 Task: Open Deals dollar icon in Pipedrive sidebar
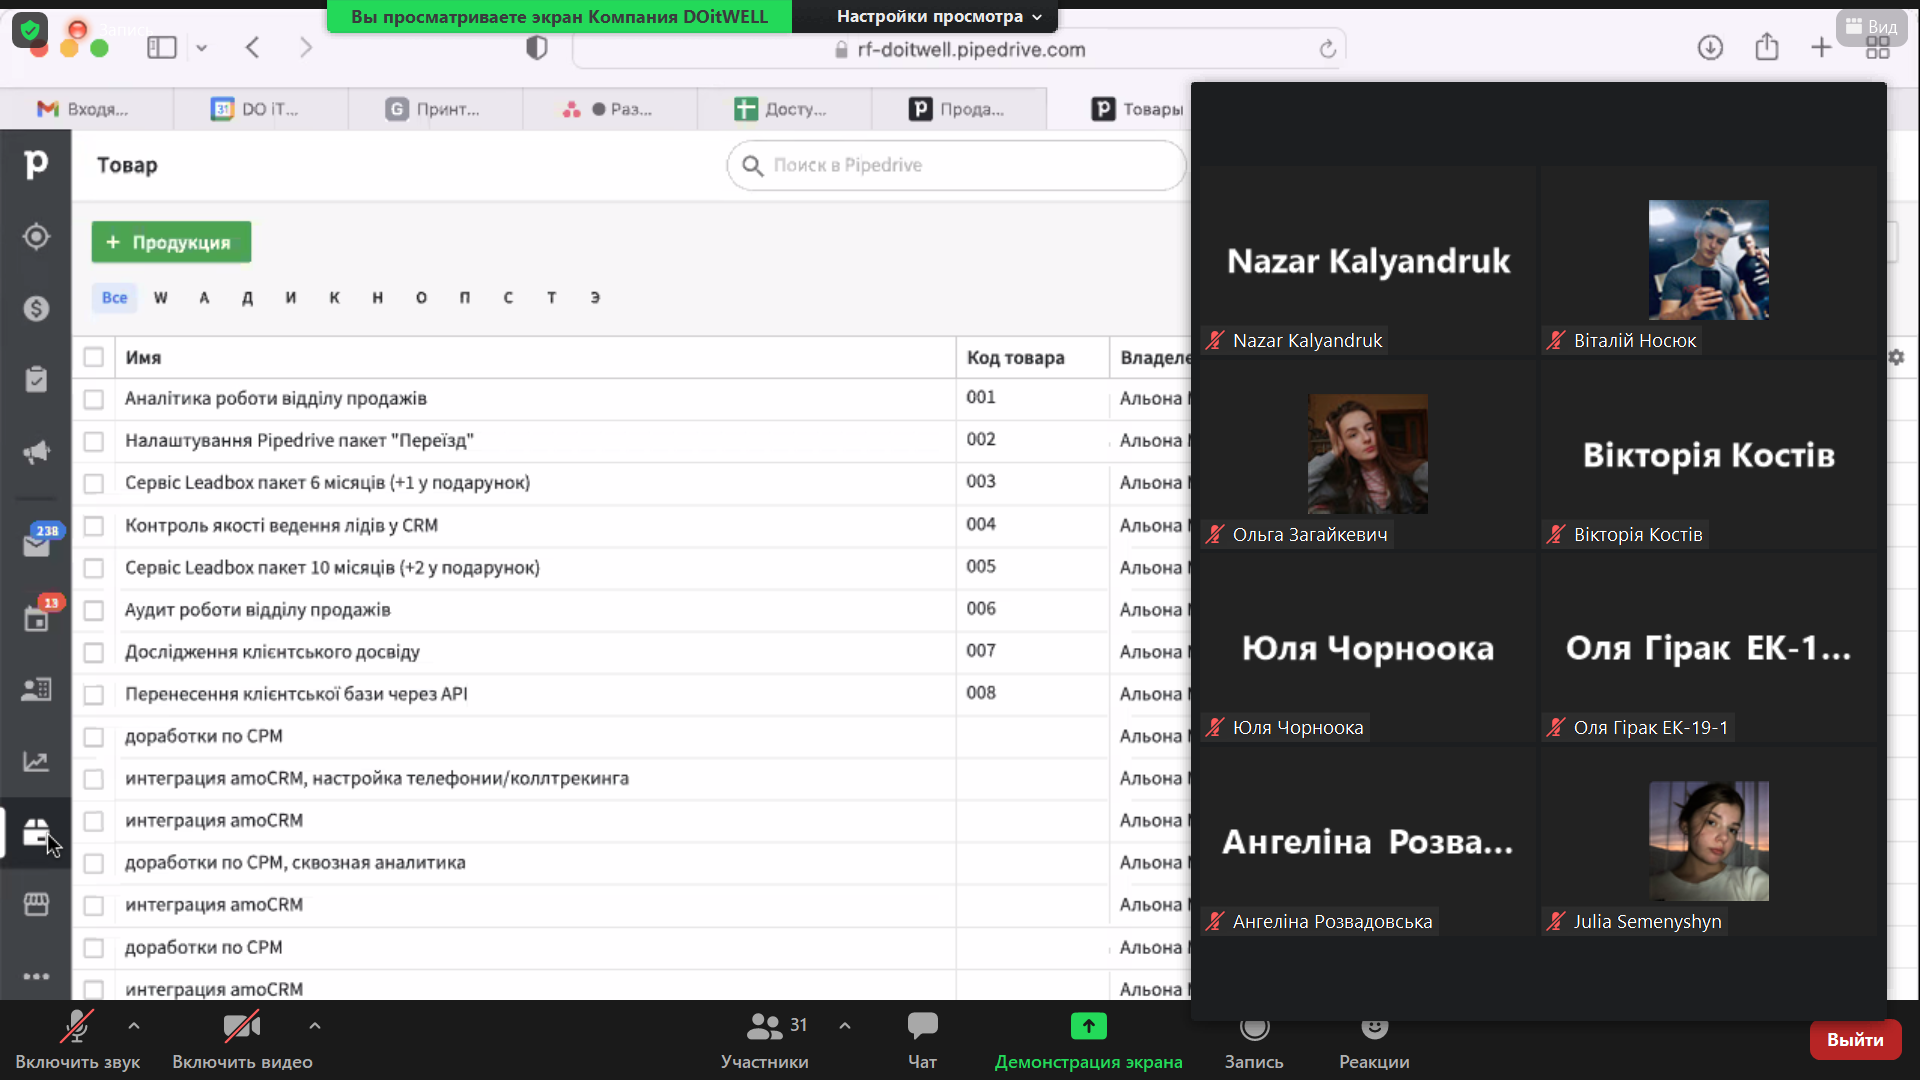[x=36, y=308]
